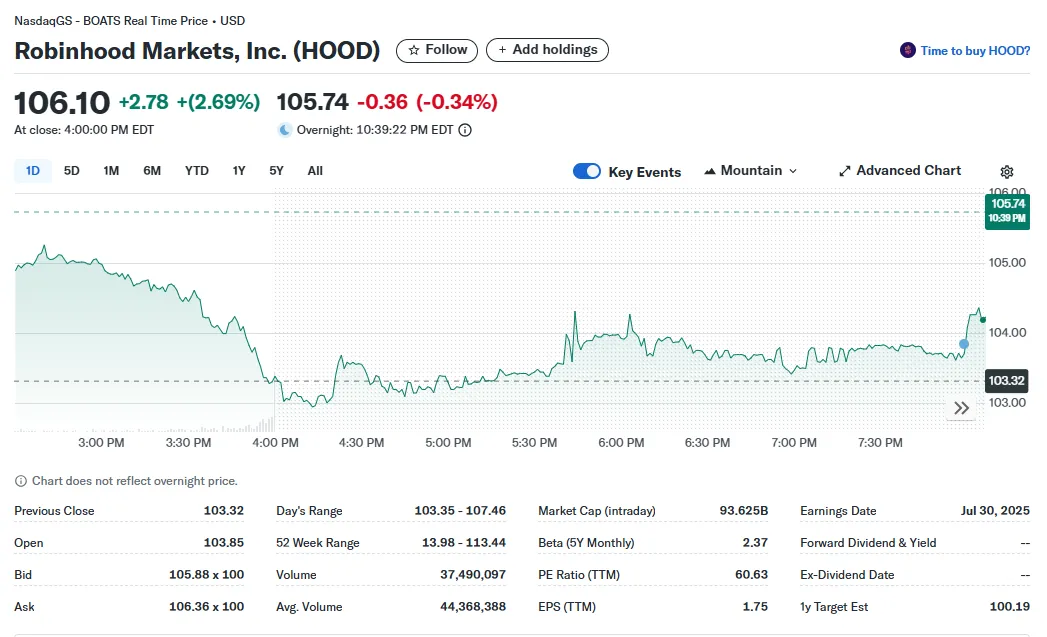Show the YTD chart range

[x=197, y=171]
